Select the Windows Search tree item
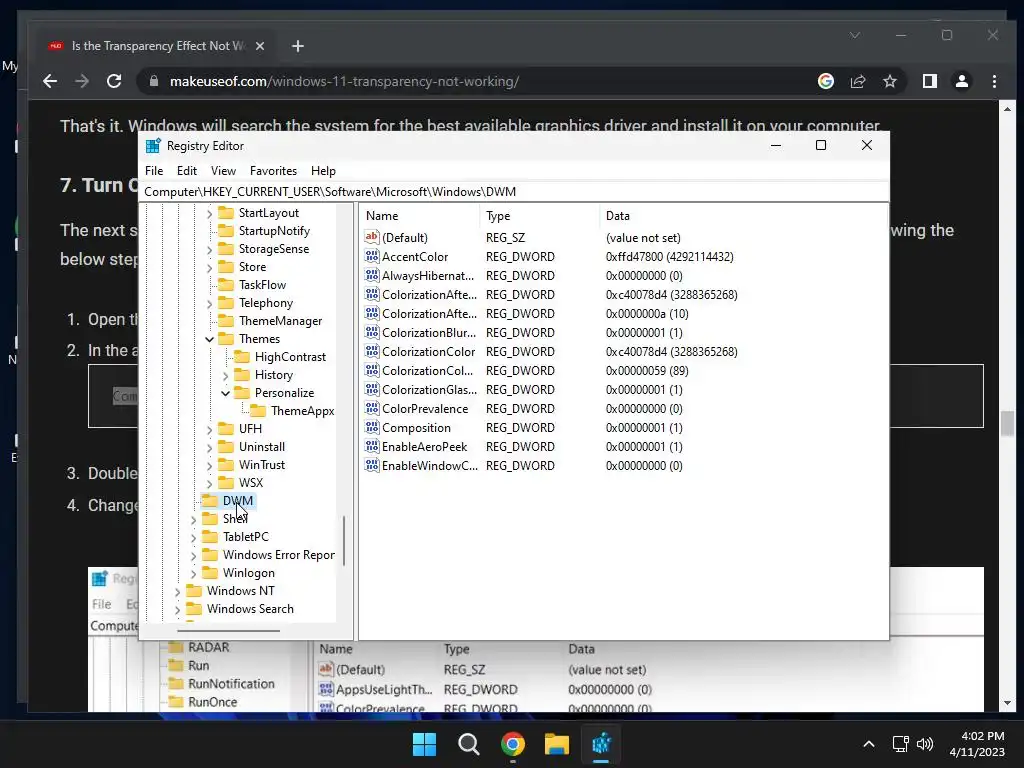The image size is (1024, 768). 250,609
